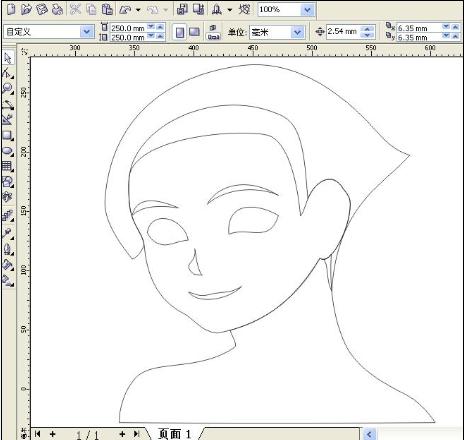Add a page after with right plus

[122, 433]
